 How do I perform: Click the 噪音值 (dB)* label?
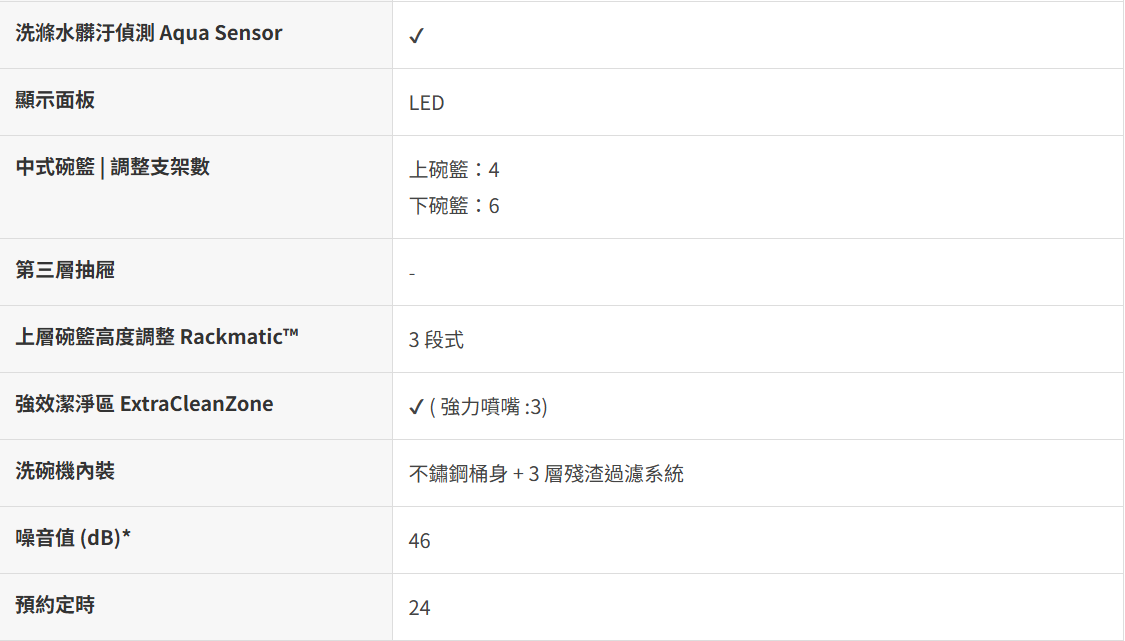pyautogui.click(x=74, y=538)
